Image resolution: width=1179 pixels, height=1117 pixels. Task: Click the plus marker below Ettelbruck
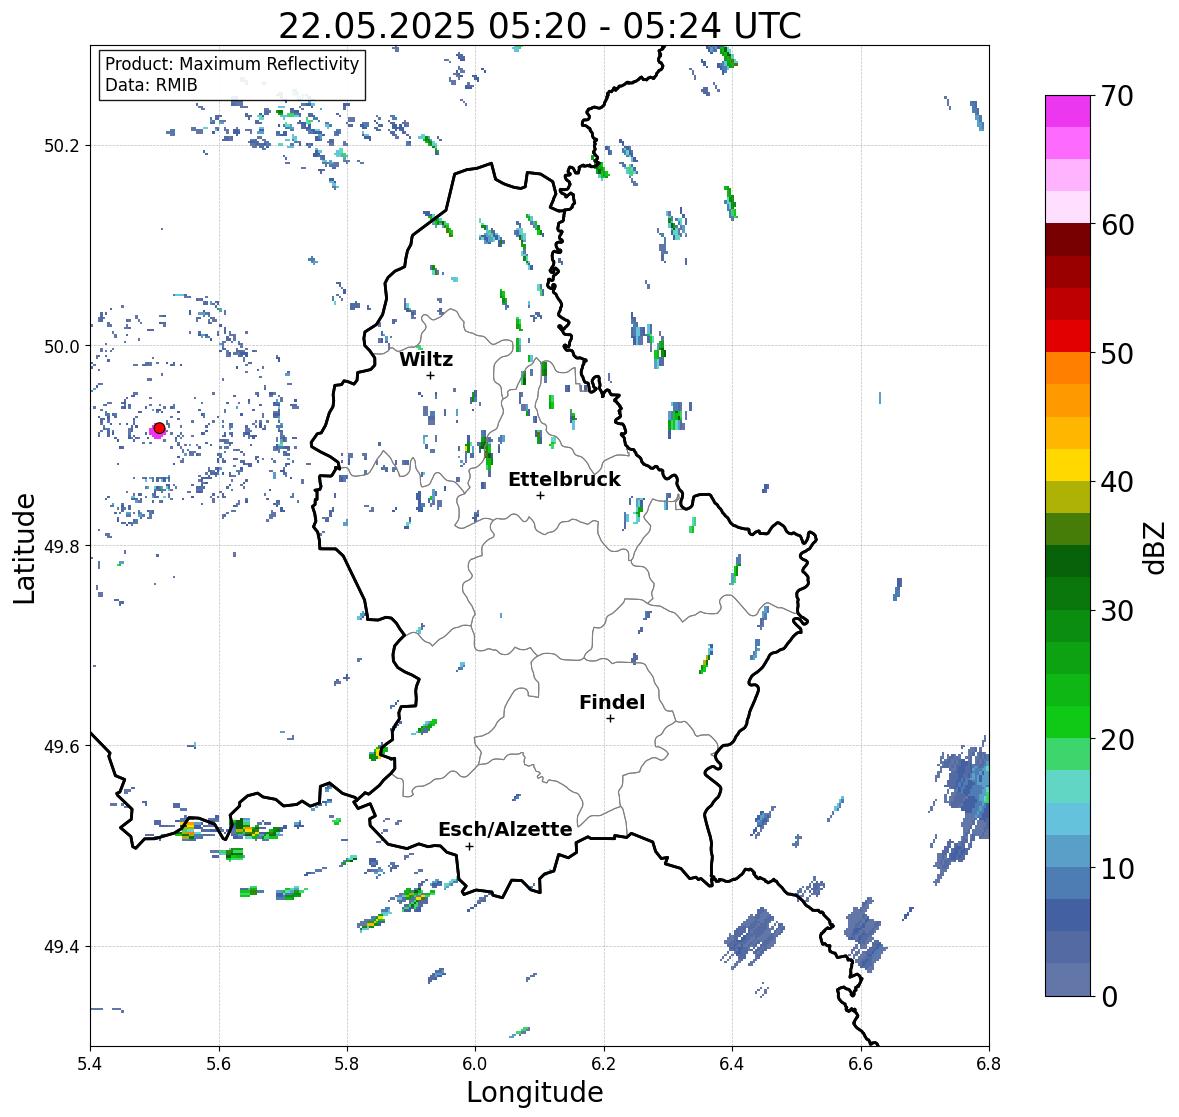540,495
